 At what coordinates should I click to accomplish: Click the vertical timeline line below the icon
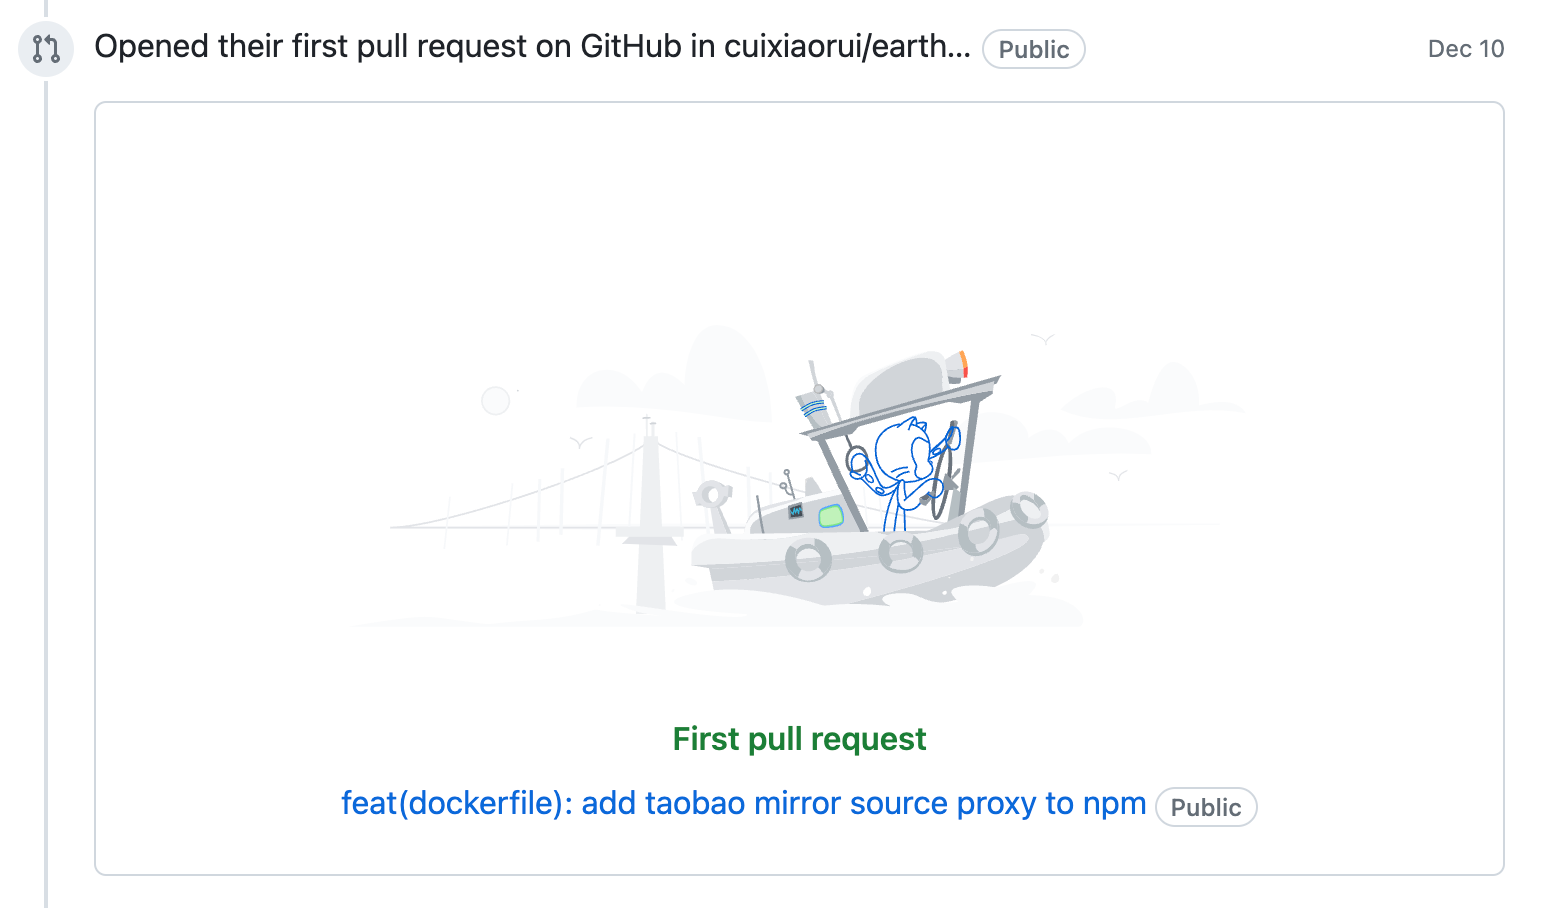click(46, 492)
